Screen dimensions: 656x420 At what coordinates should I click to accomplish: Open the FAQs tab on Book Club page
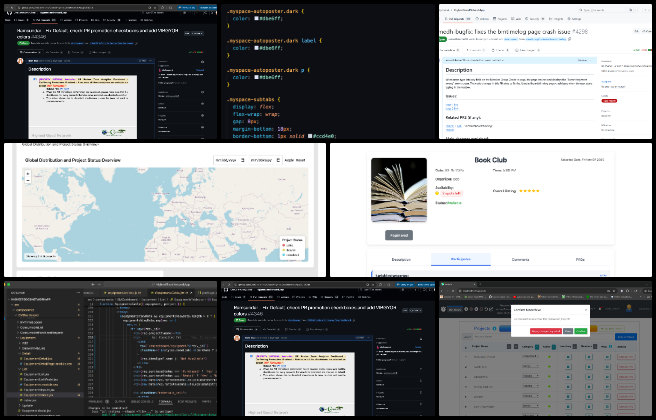point(580,260)
